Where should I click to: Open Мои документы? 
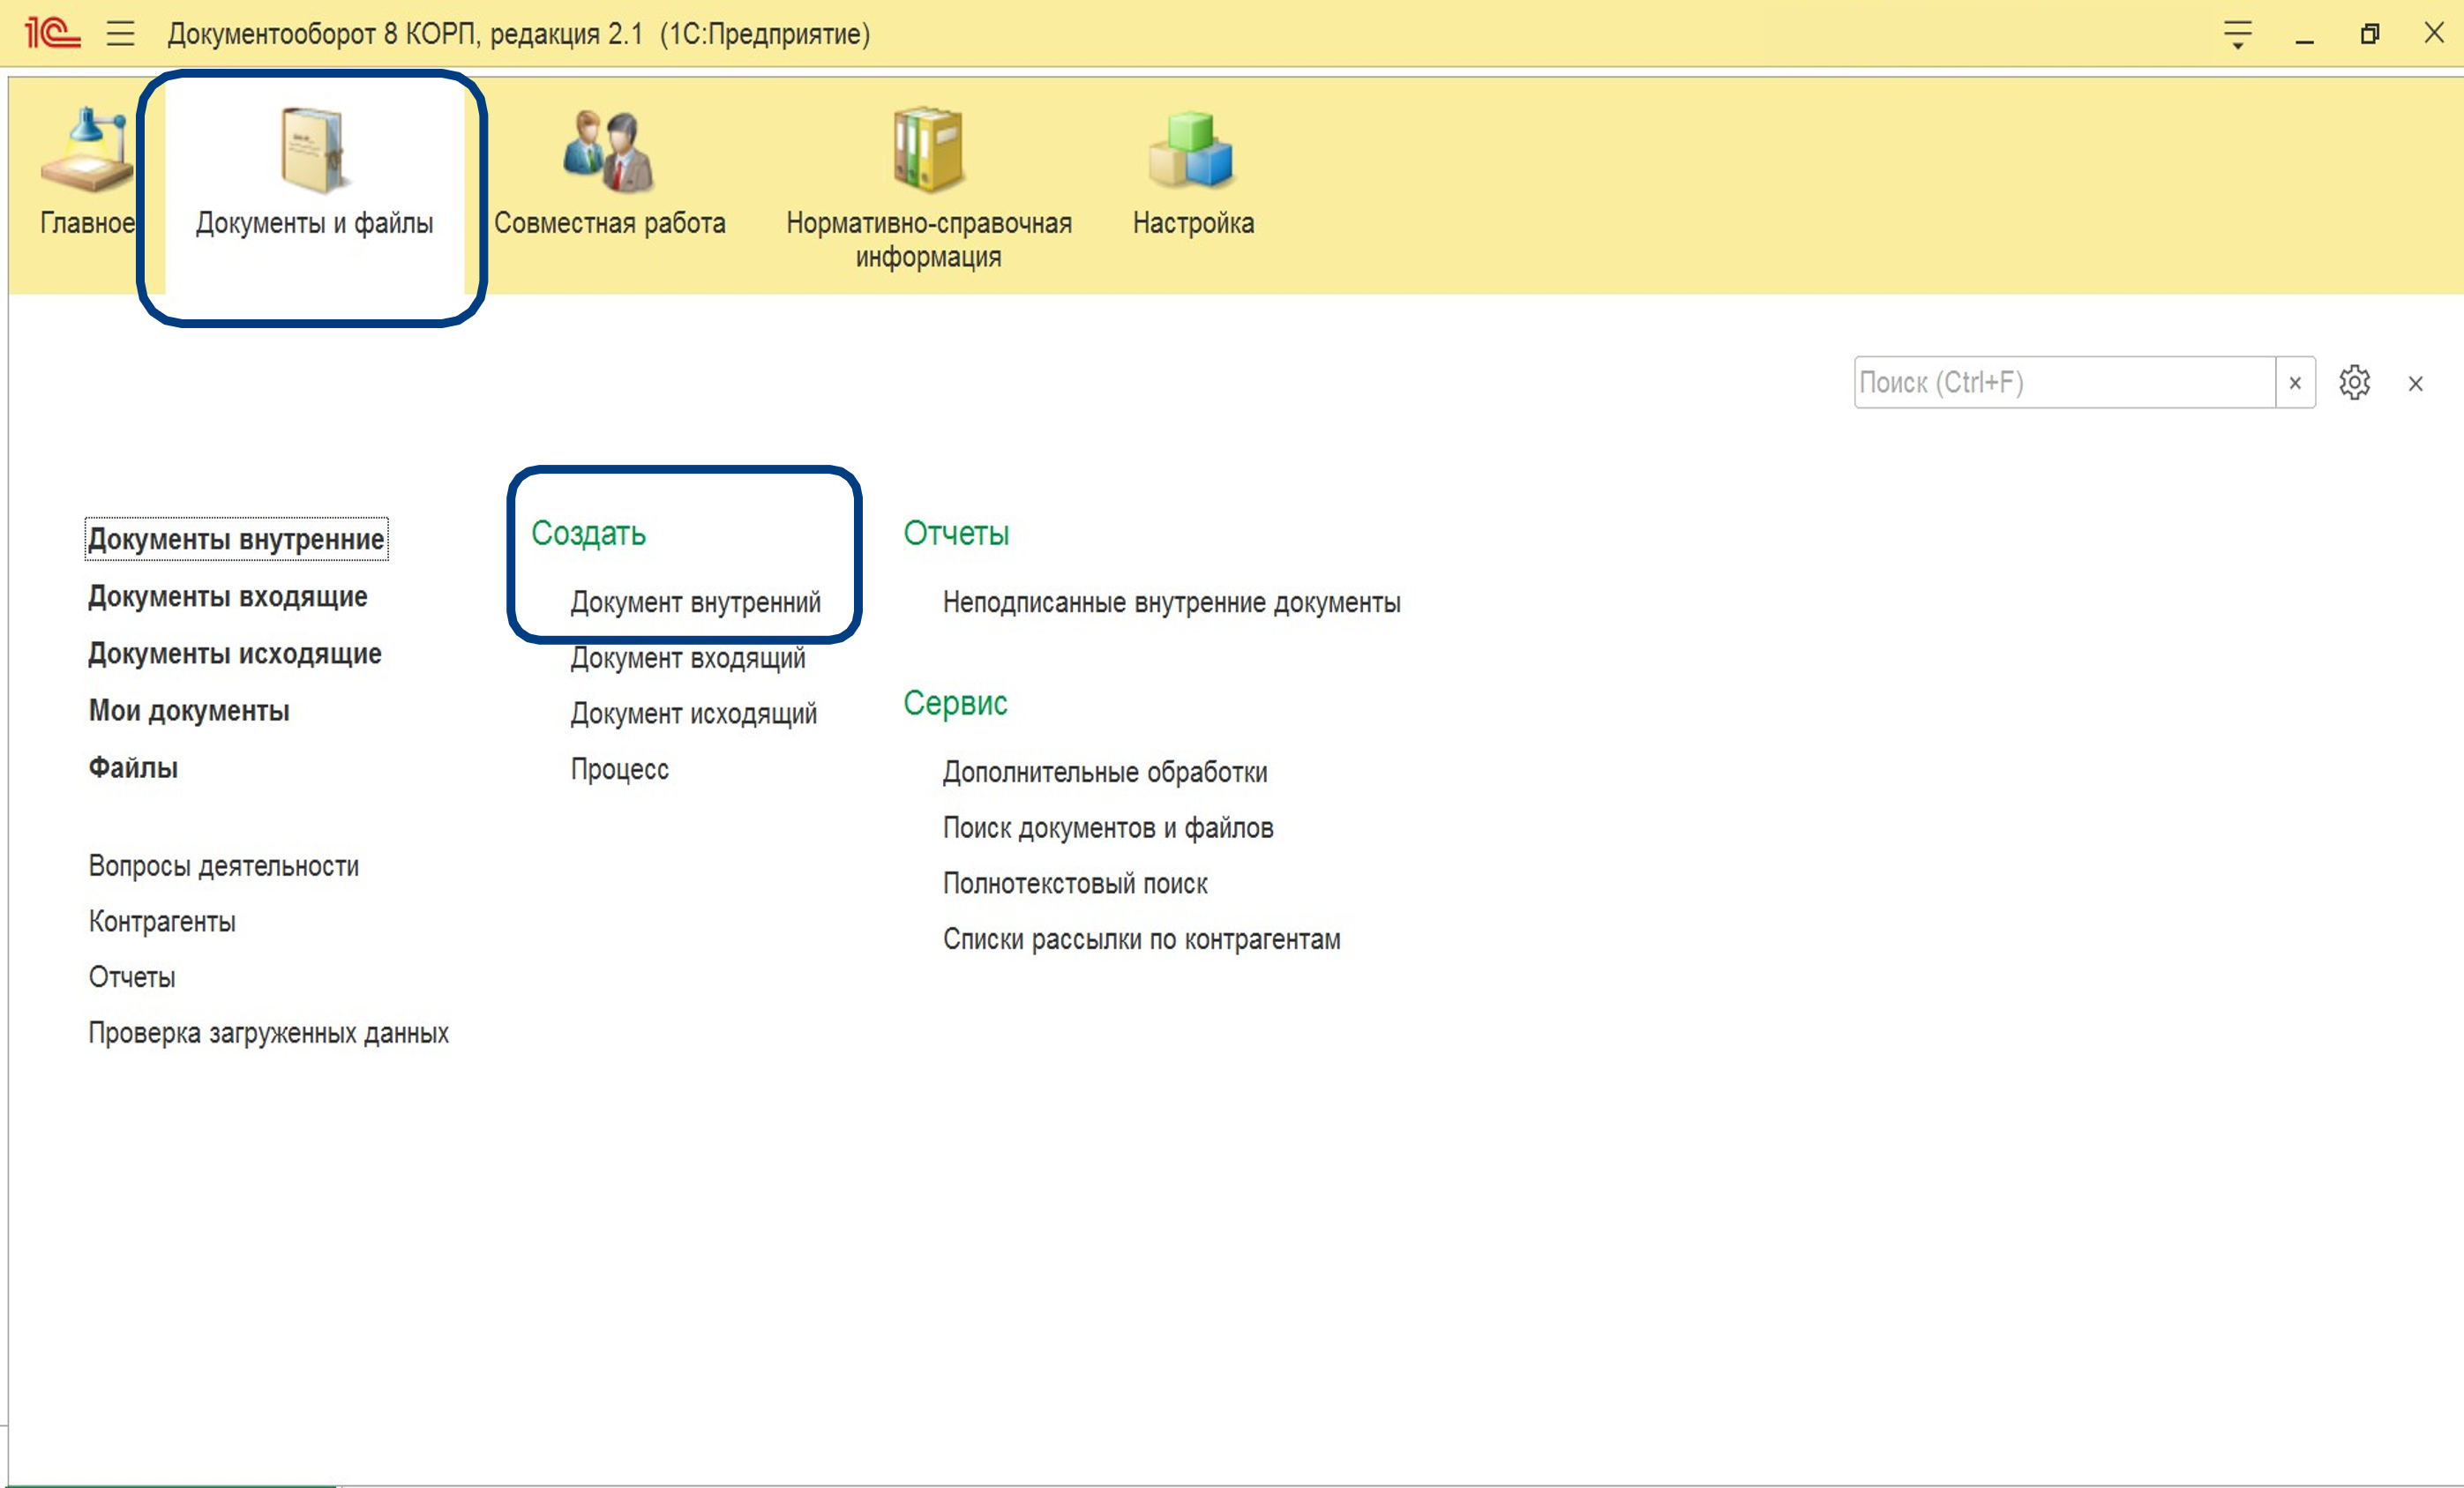click(189, 711)
